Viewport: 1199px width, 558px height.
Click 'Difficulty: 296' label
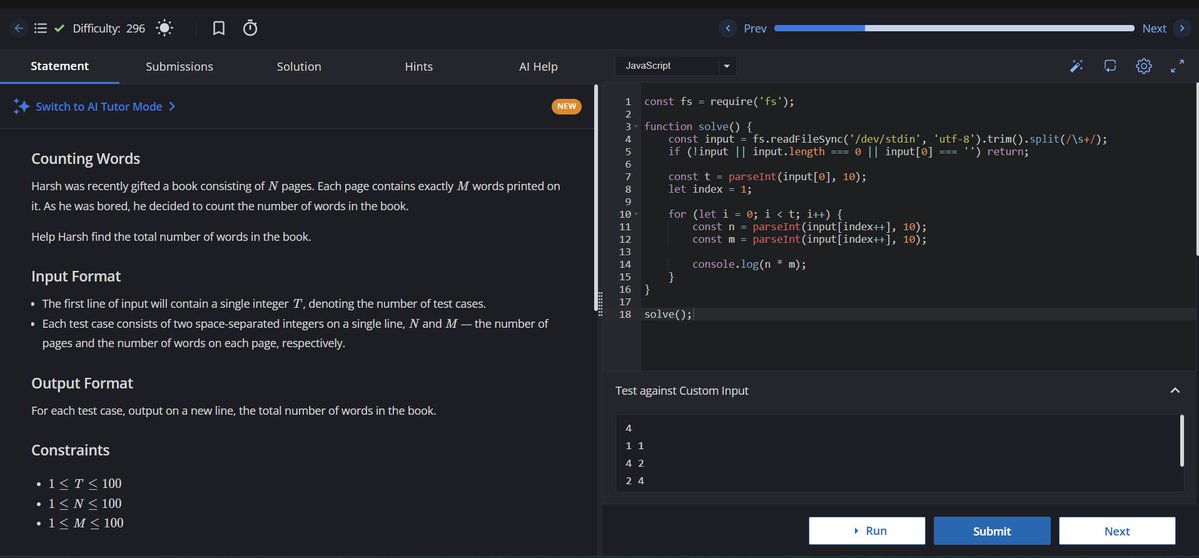[109, 28]
